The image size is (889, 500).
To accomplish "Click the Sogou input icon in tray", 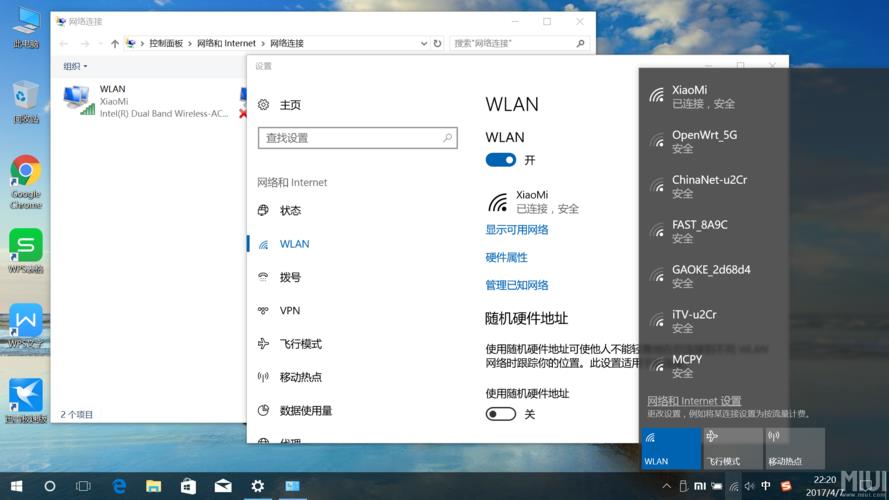I will click(786, 486).
